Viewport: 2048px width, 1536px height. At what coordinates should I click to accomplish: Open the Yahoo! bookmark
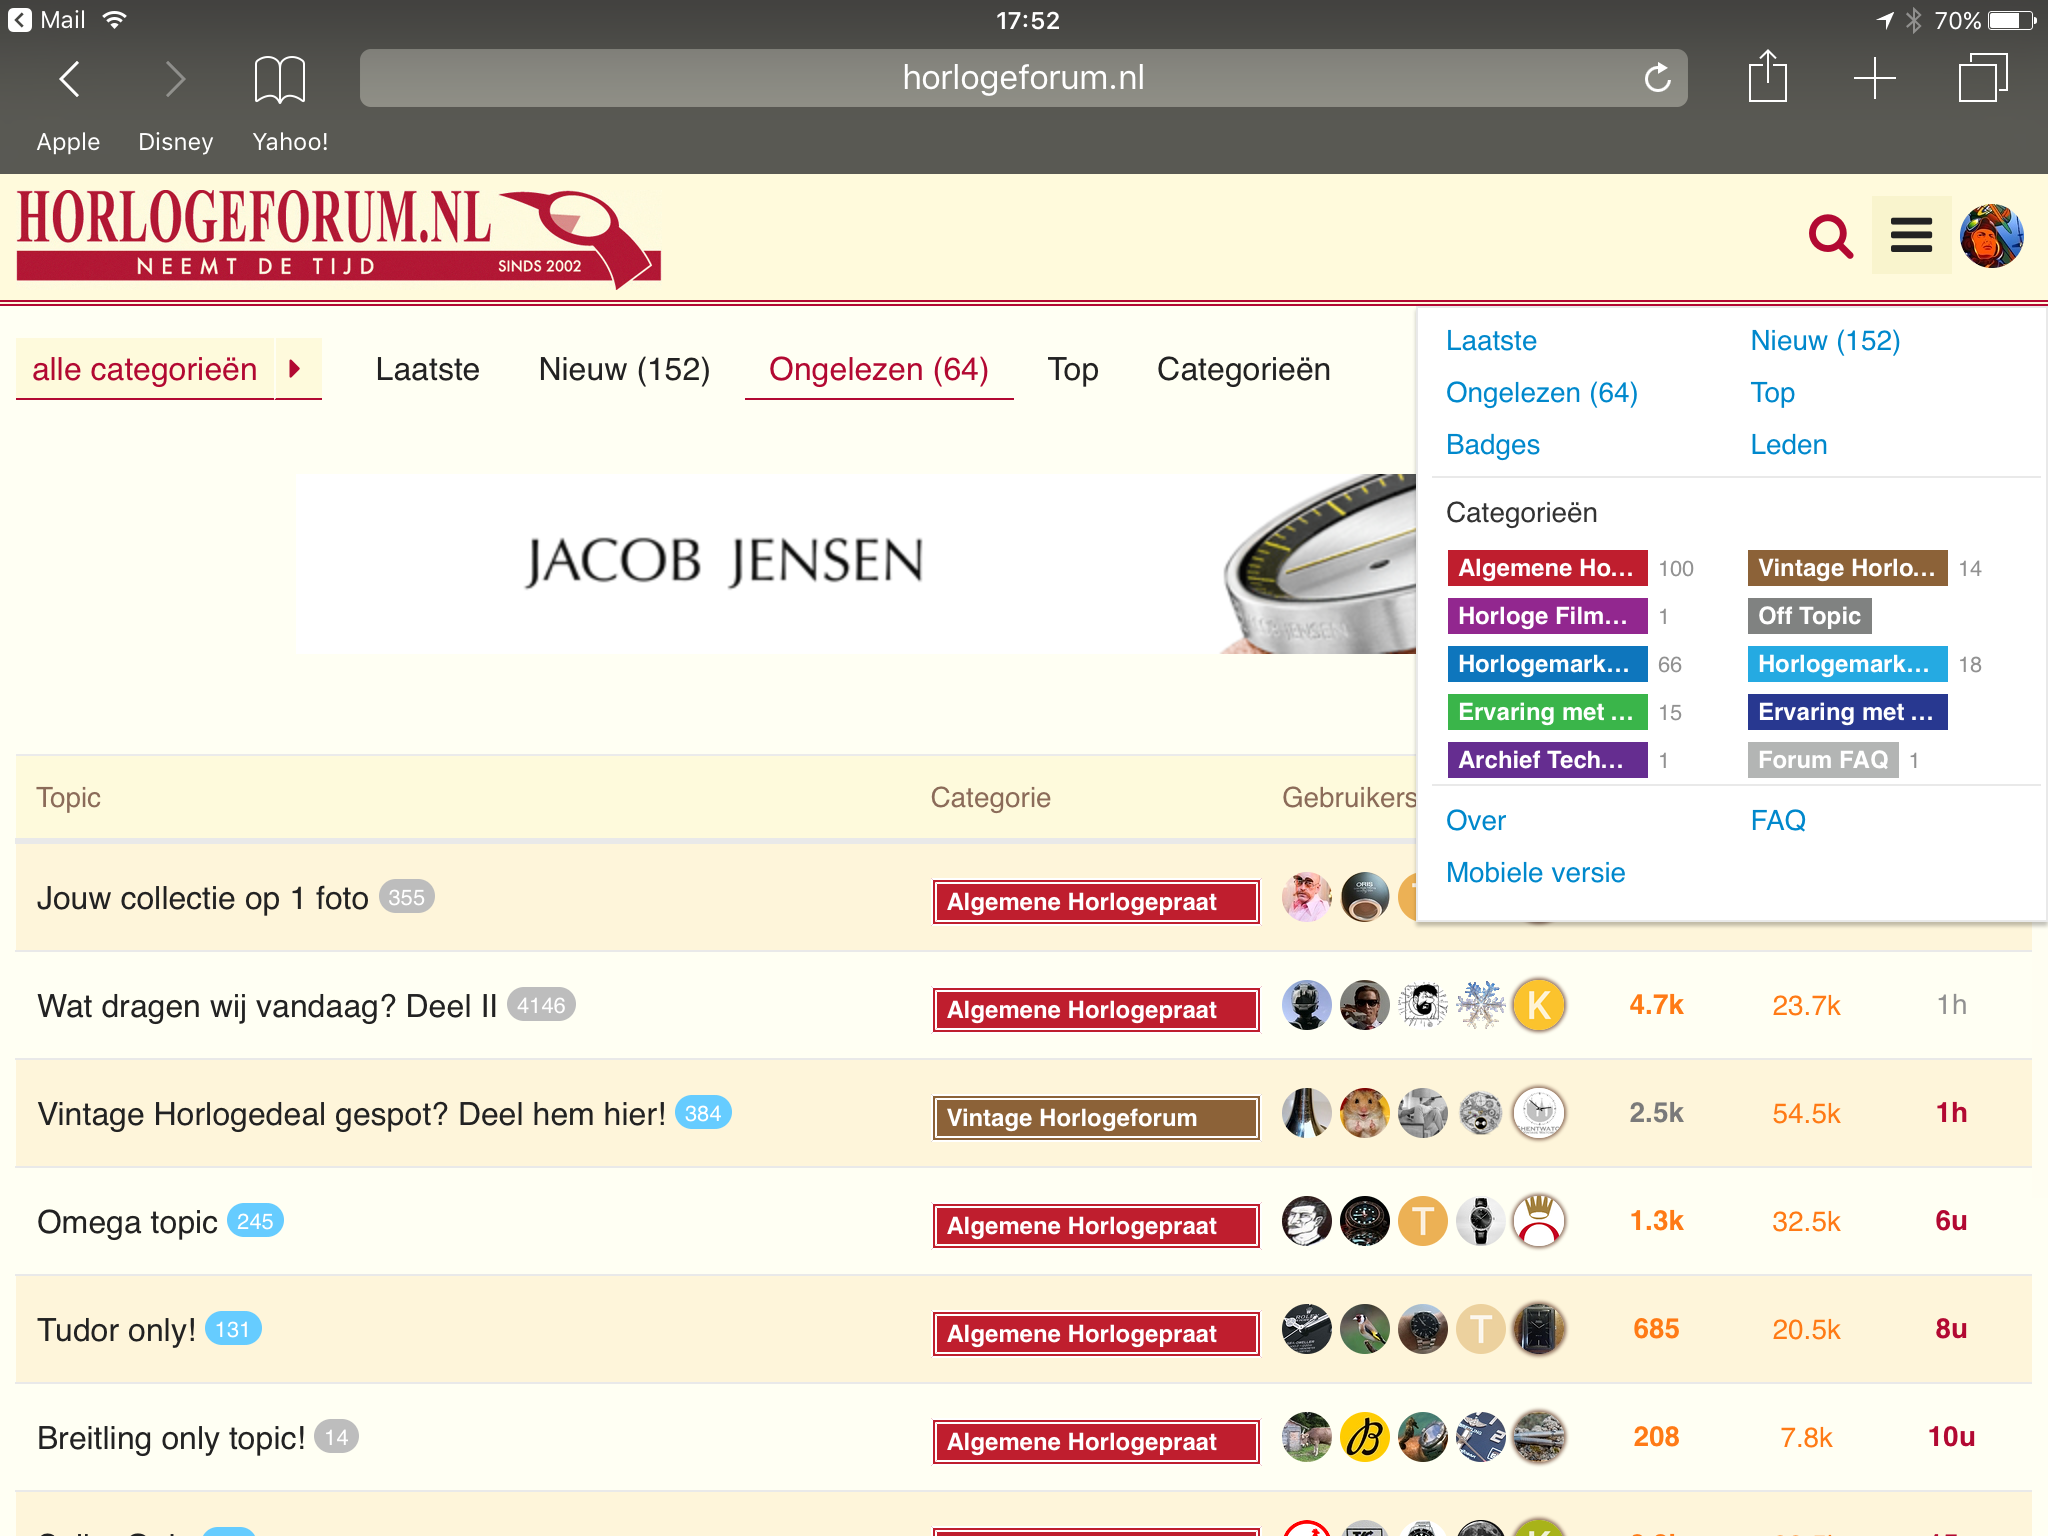290,142
